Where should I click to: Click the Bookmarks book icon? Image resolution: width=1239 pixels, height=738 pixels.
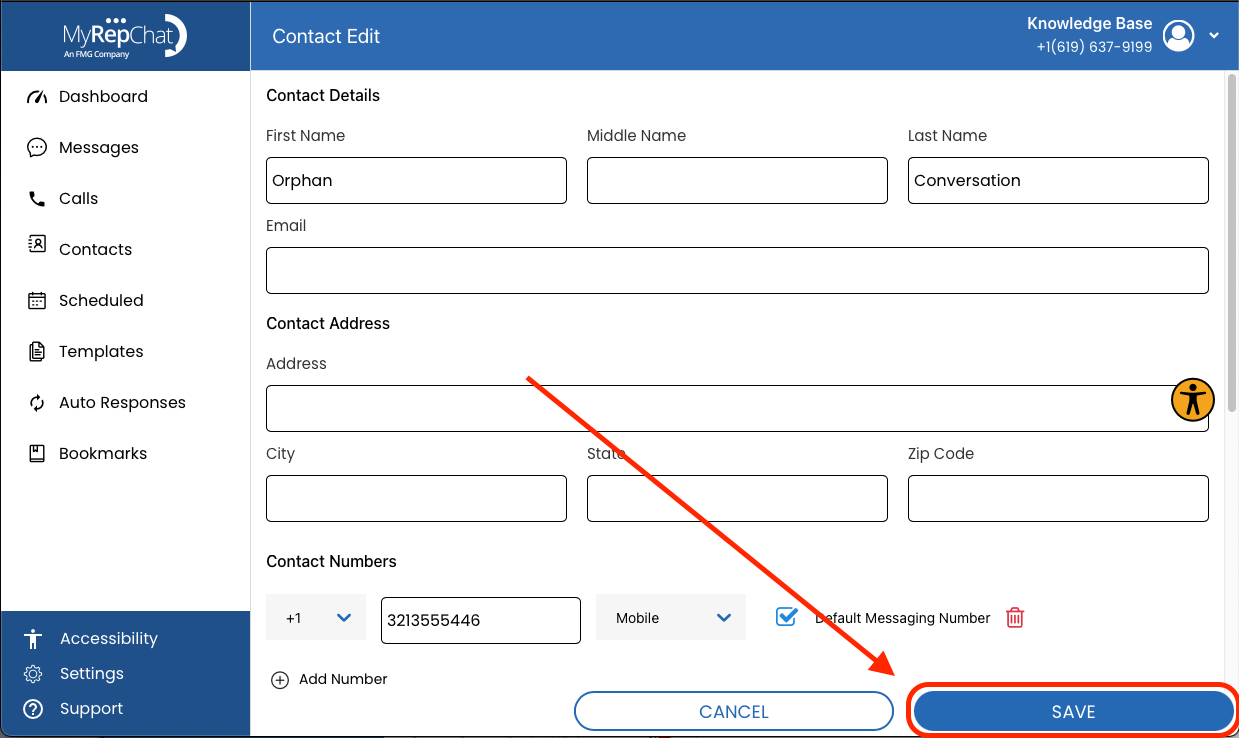(37, 453)
